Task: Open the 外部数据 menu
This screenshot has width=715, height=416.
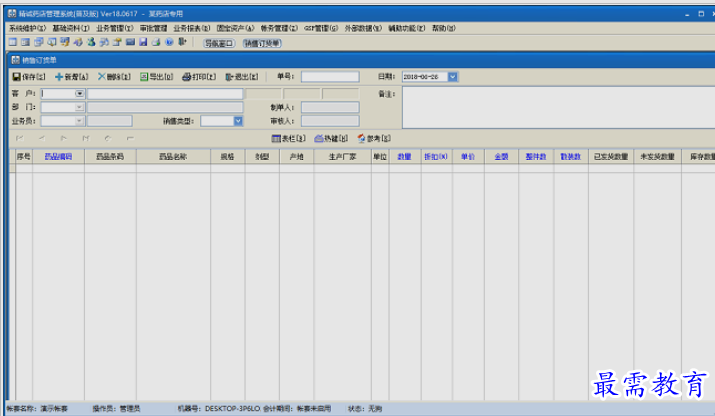Action: [x=363, y=28]
